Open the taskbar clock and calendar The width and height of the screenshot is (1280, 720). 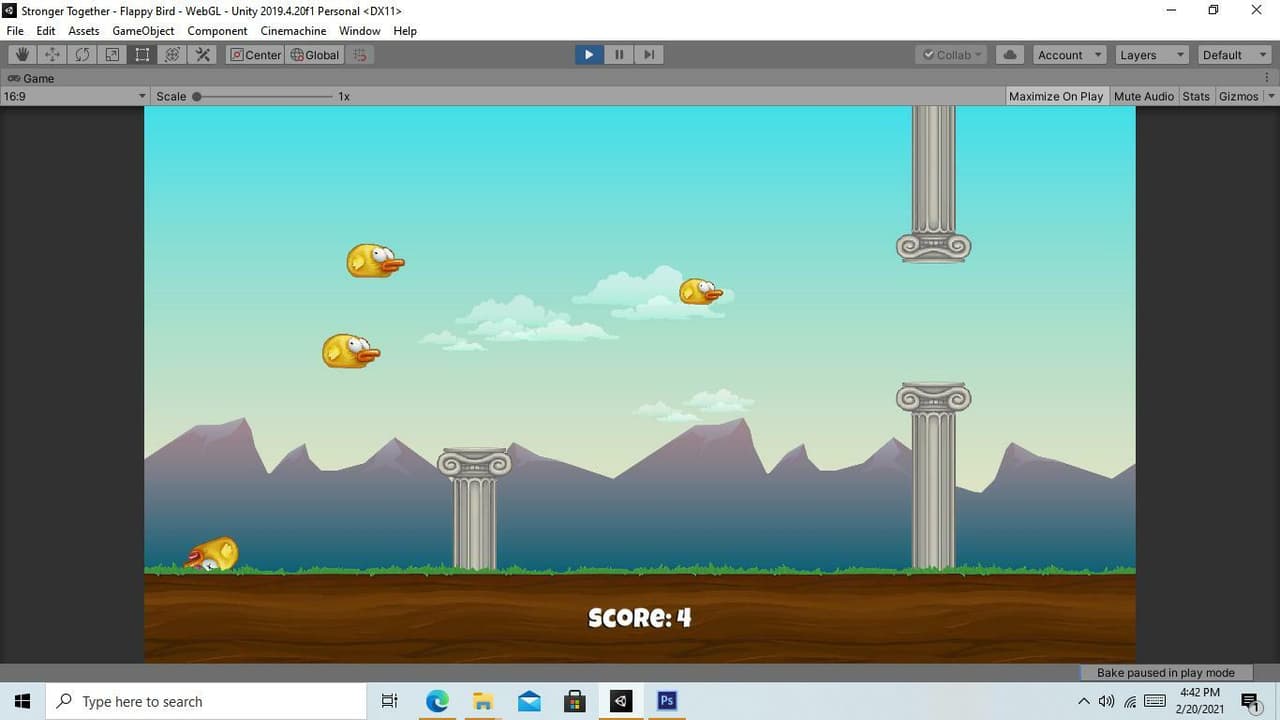click(1200, 701)
